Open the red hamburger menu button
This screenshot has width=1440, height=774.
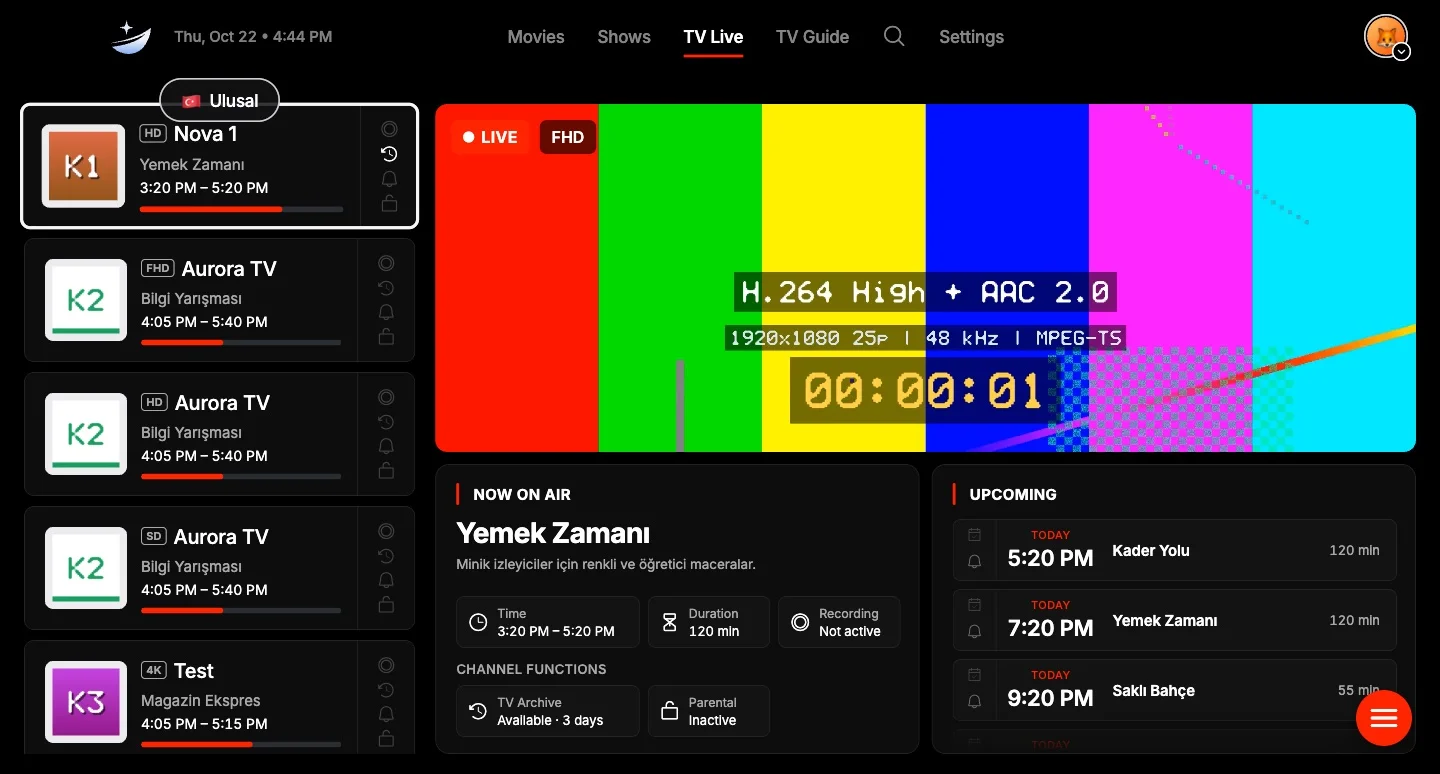pyautogui.click(x=1384, y=718)
